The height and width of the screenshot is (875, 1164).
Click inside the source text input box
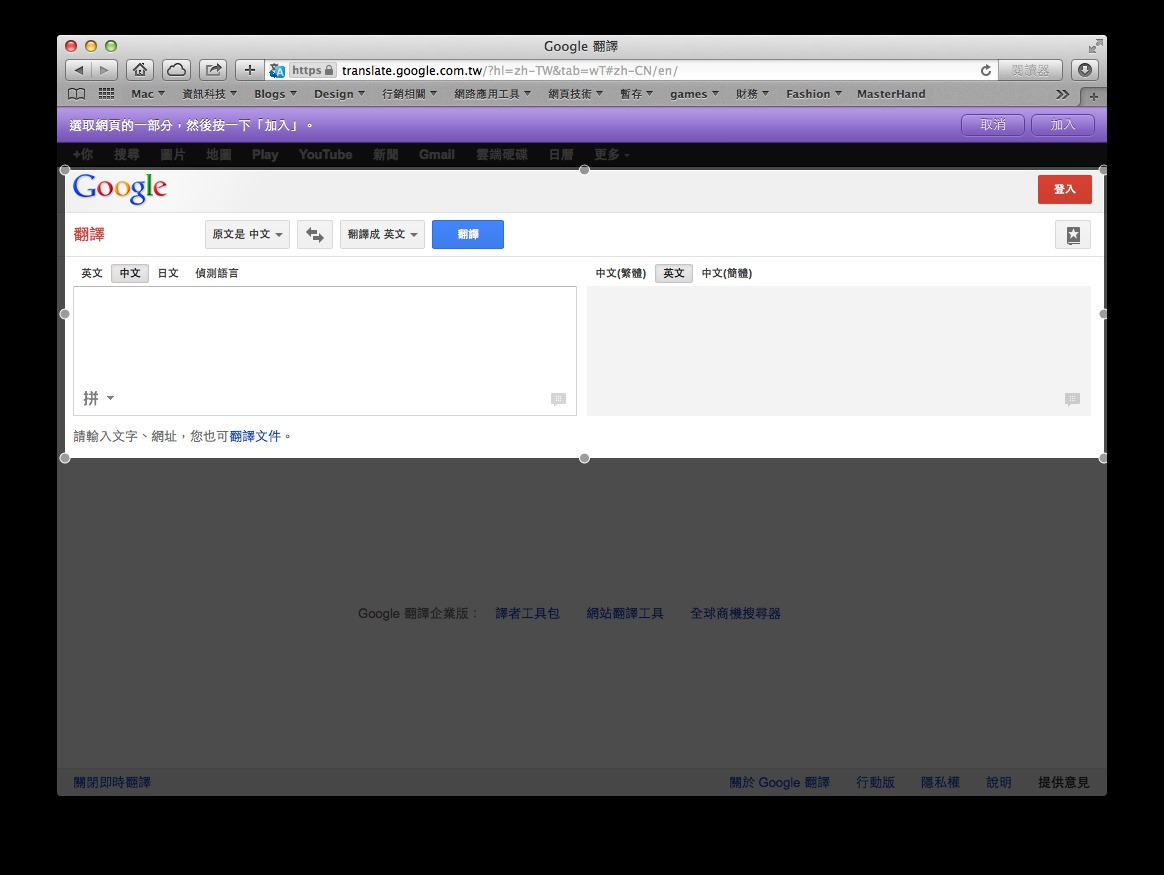325,351
